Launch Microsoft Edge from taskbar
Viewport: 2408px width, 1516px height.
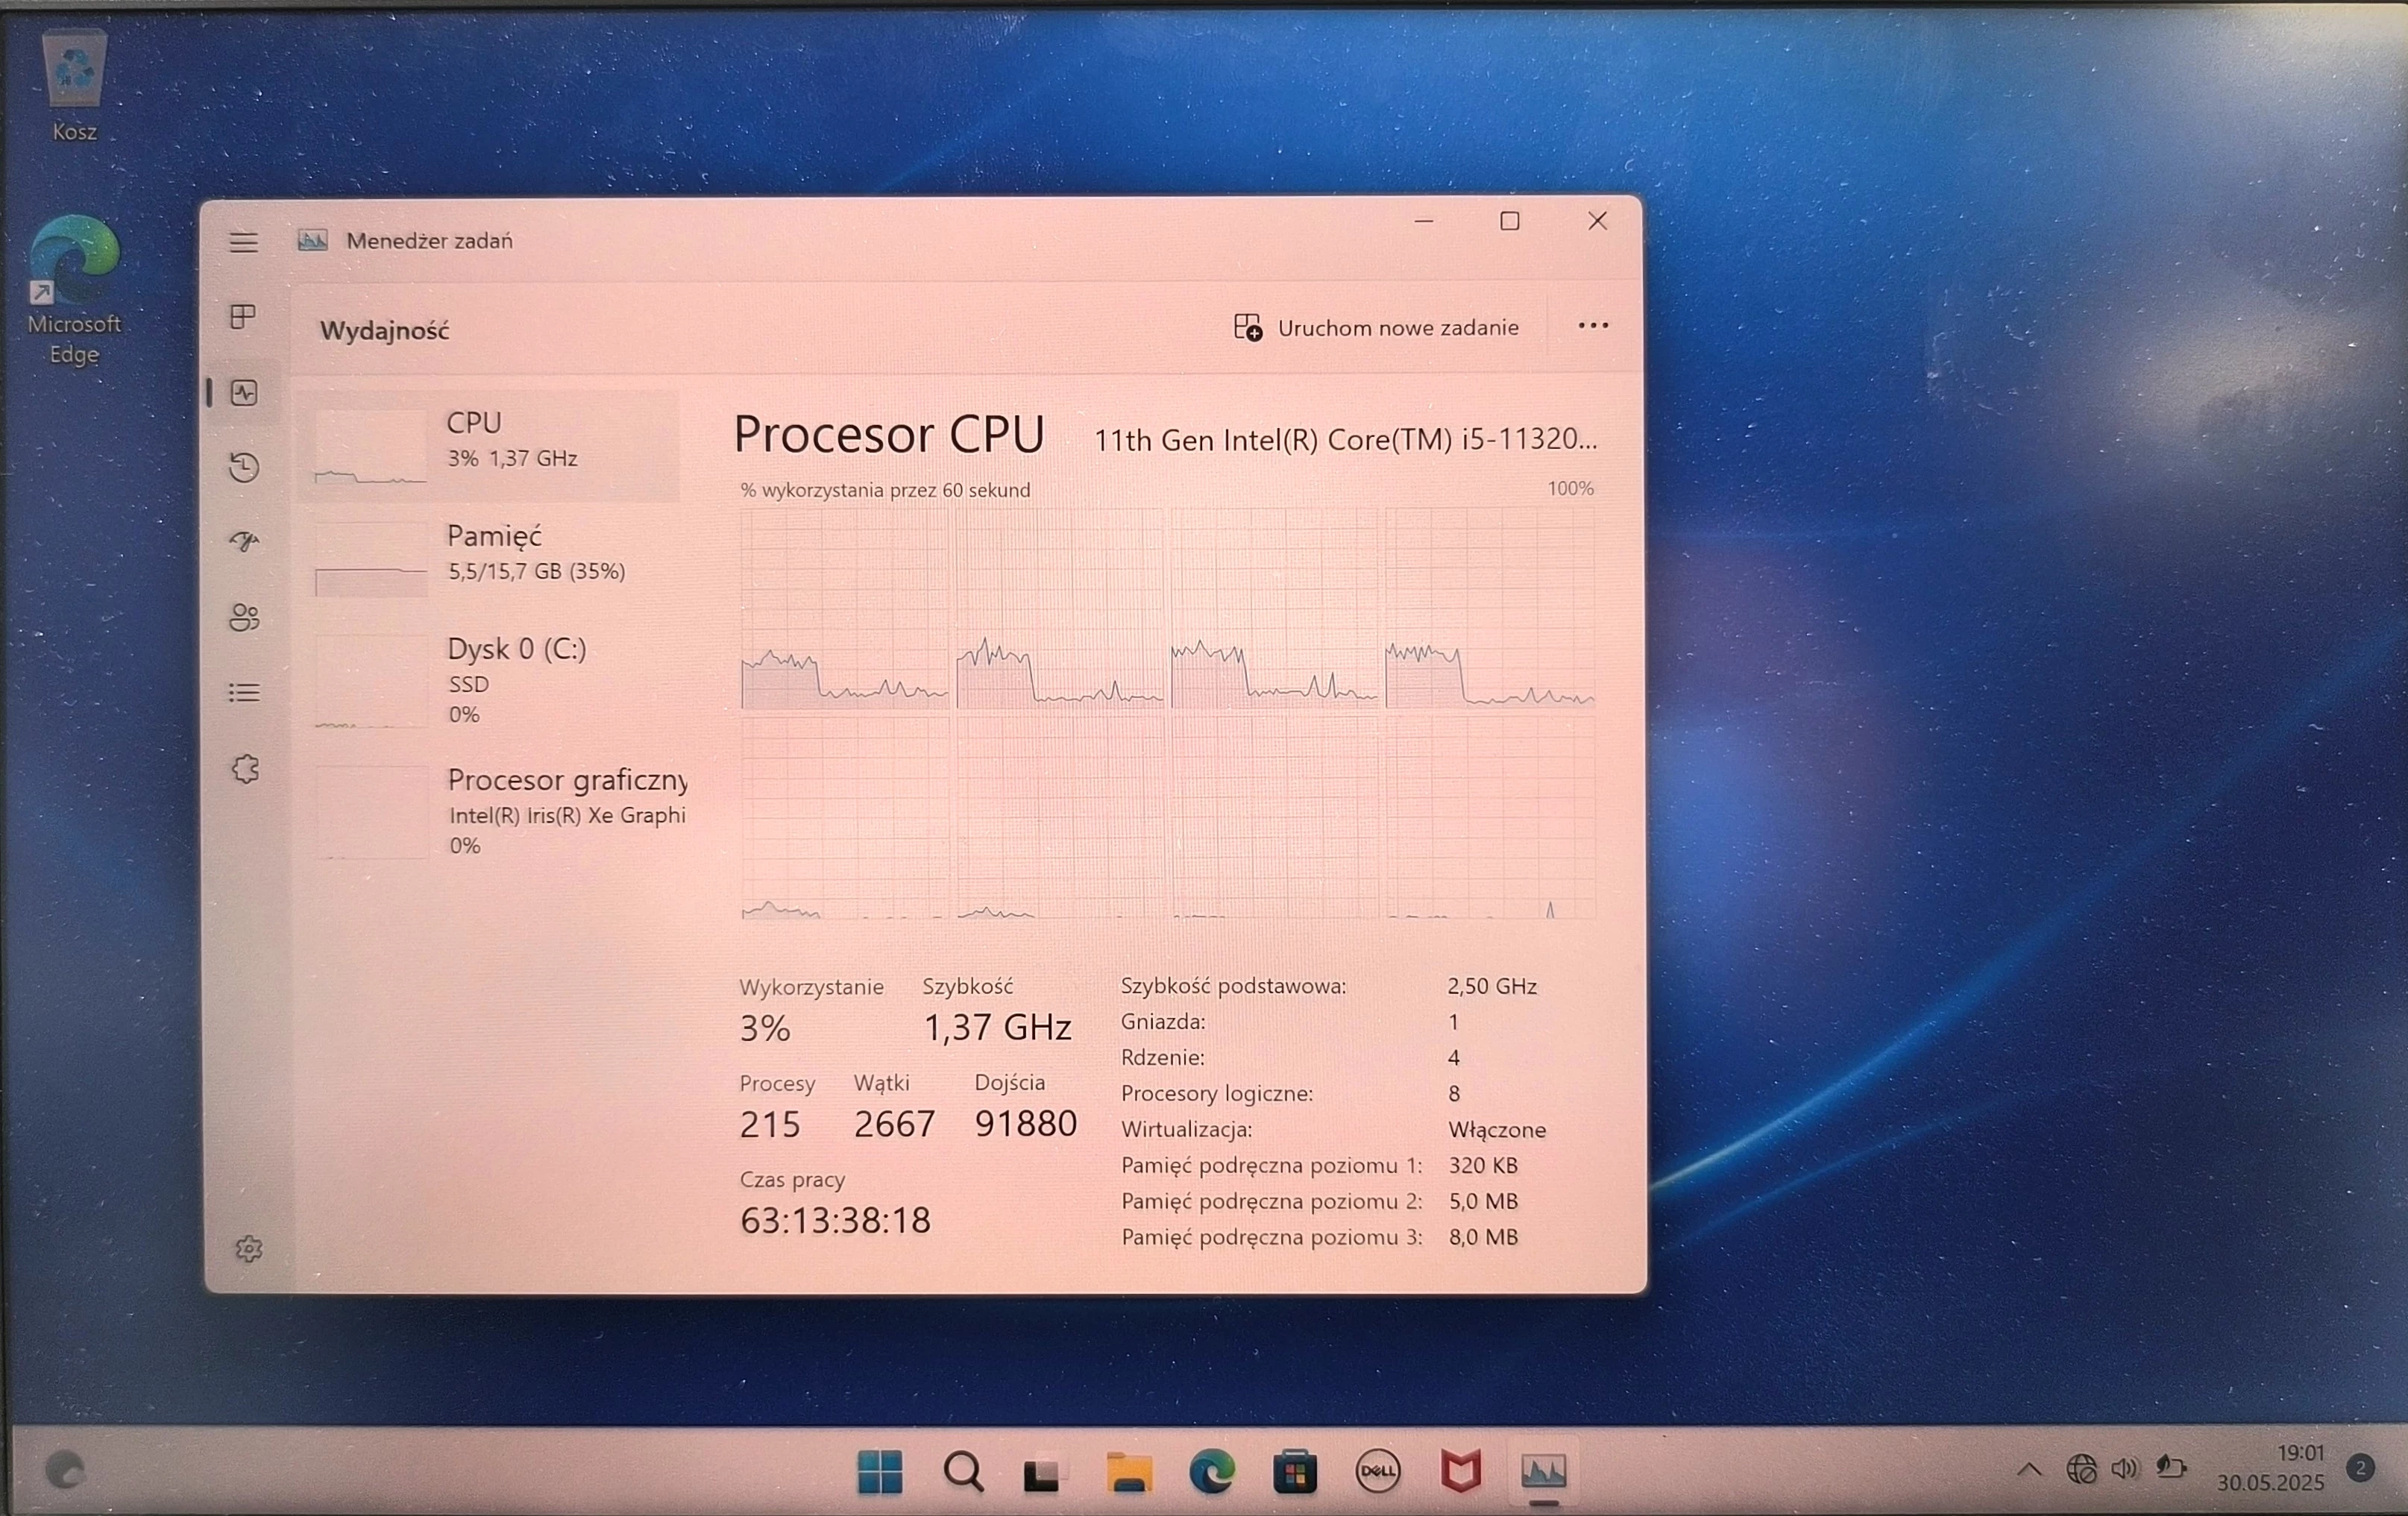pos(1211,1472)
